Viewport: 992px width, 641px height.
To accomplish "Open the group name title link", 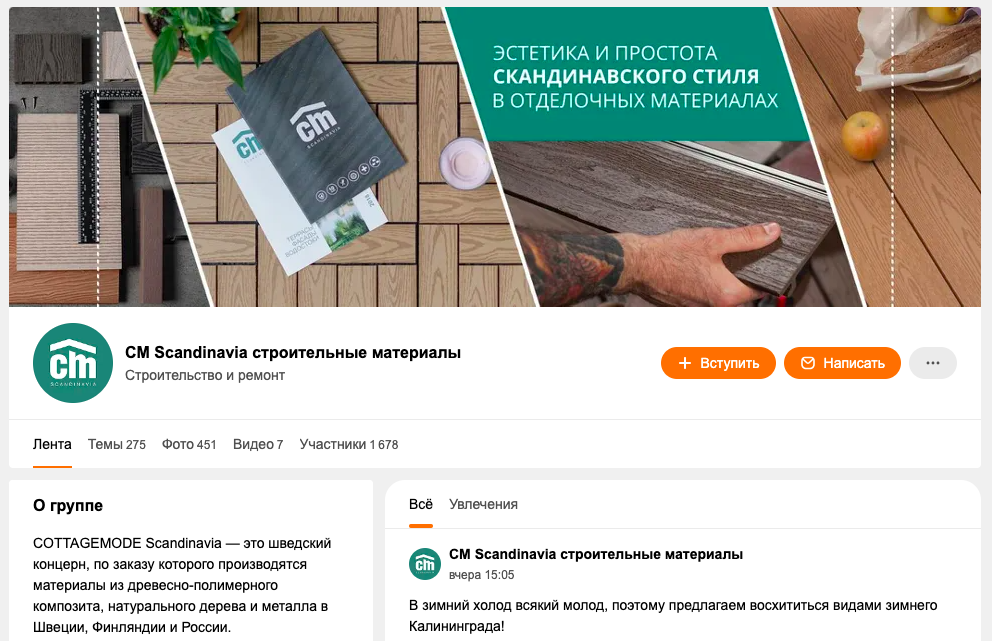I will coord(293,352).
